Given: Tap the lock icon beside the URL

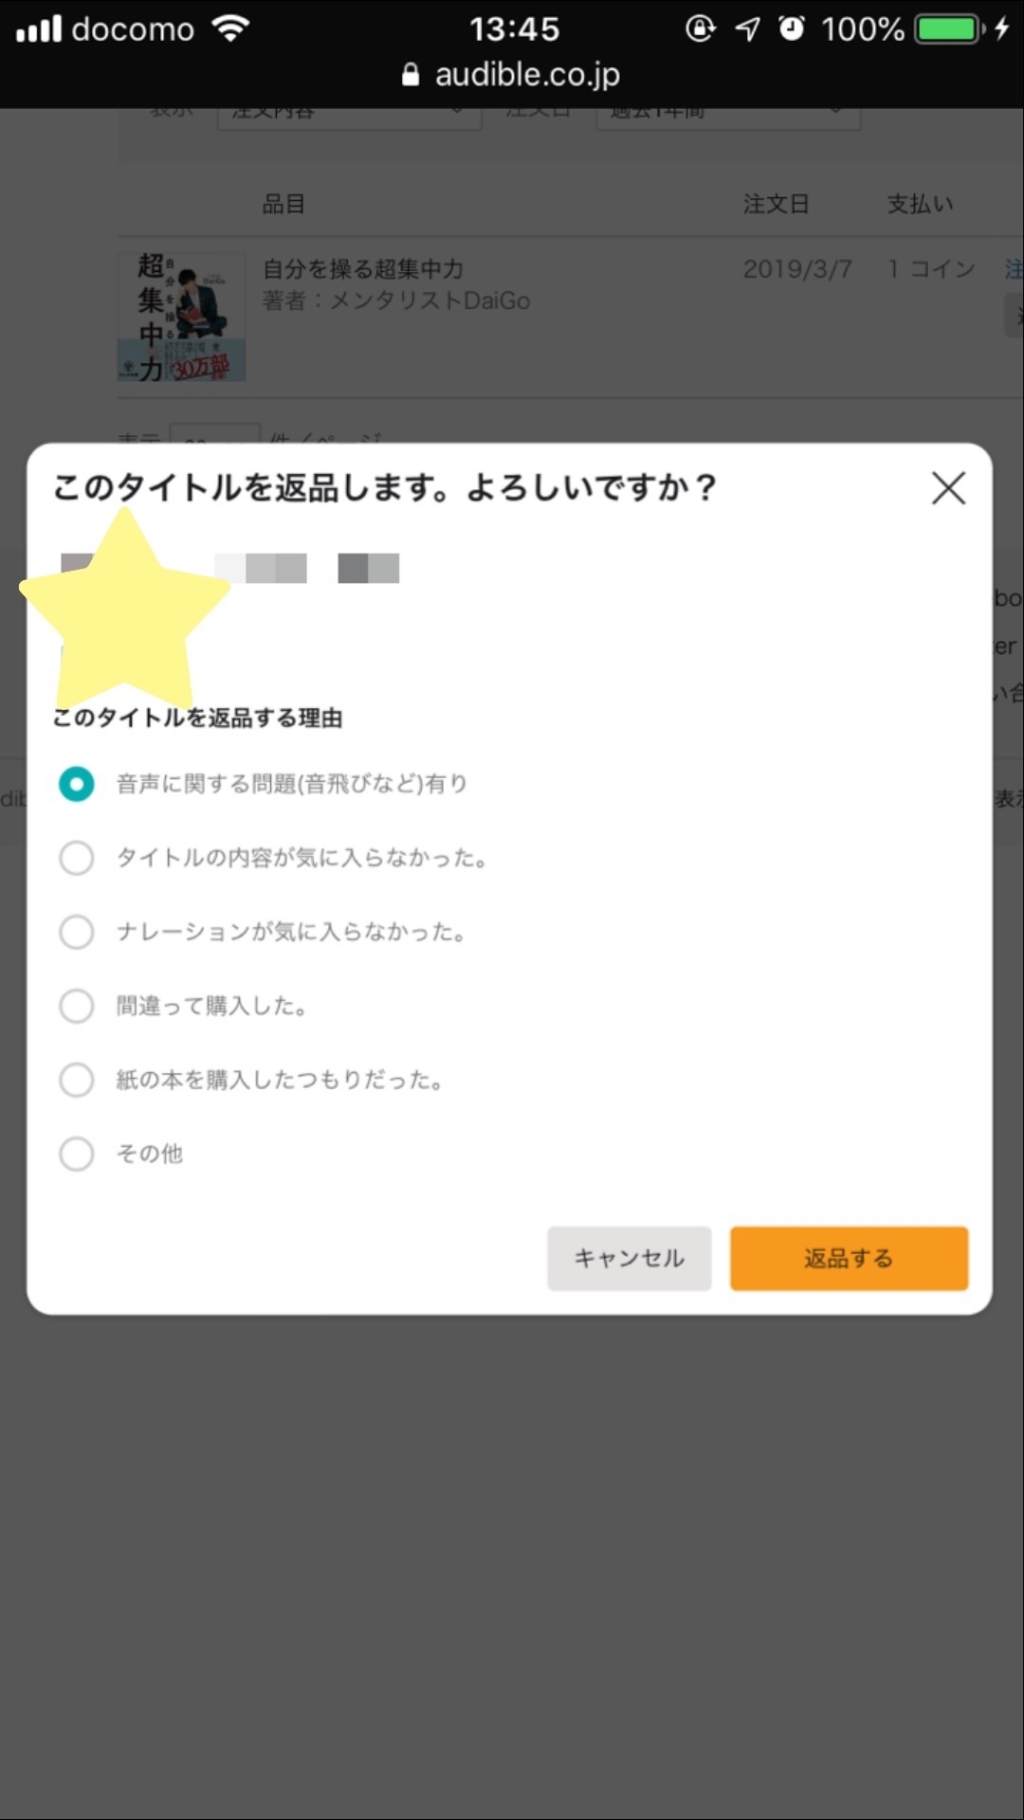Looking at the screenshot, I should [x=410, y=75].
